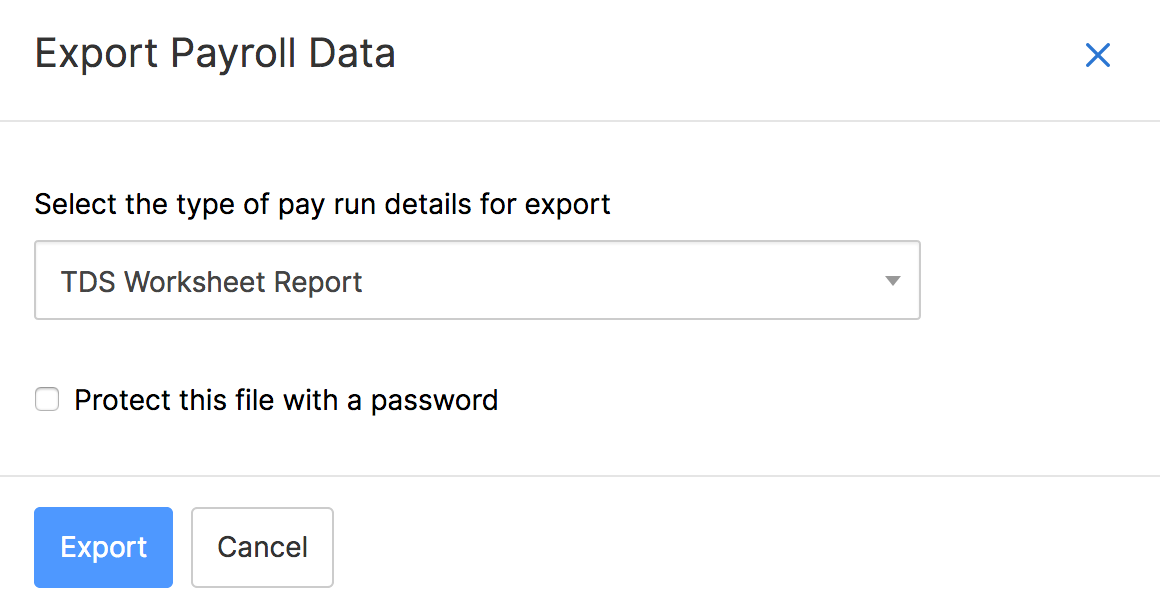Click the empty checkbox square
1160x604 pixels.
(47, 401)
